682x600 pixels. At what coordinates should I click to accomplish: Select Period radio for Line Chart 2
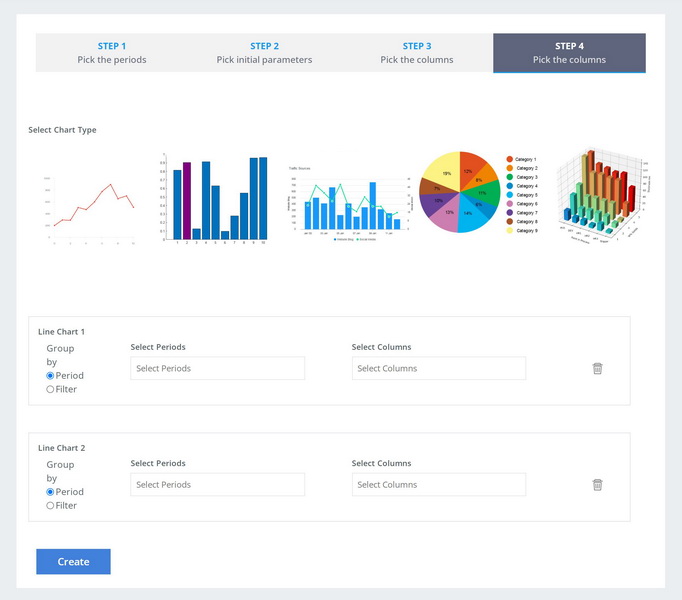50,492
